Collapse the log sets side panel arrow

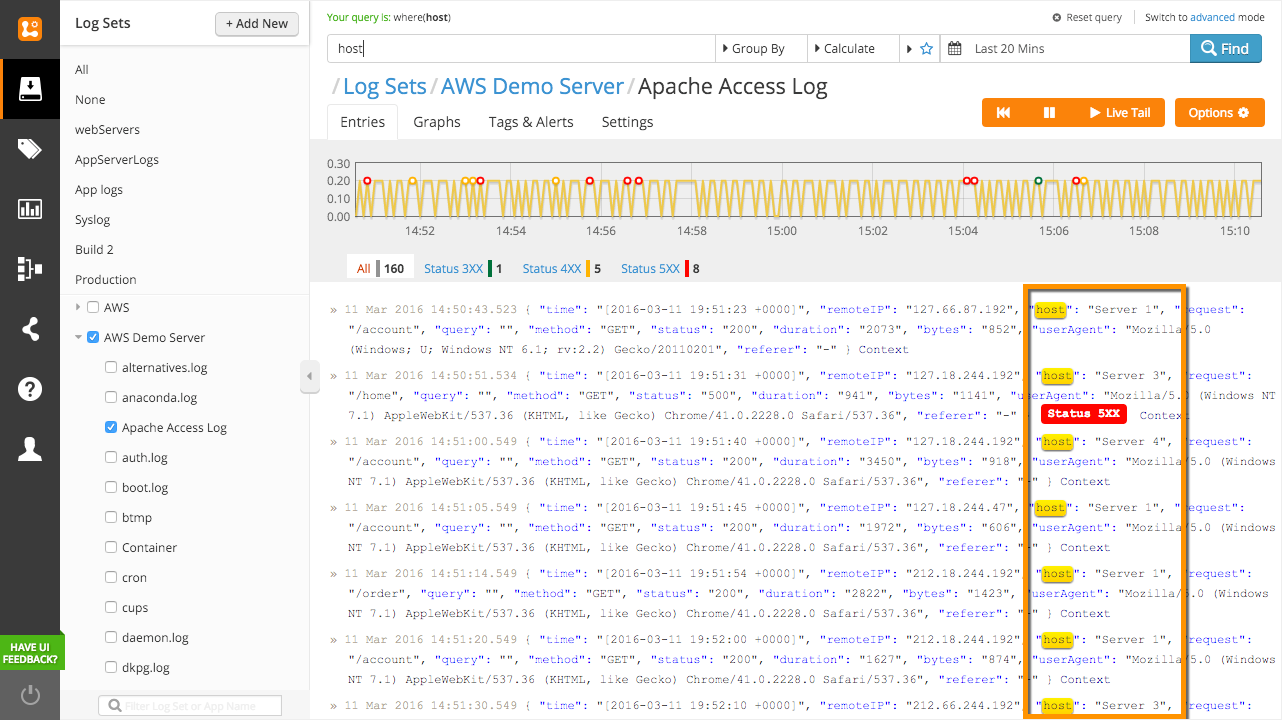pyautogui.click(x=309, y=377)
